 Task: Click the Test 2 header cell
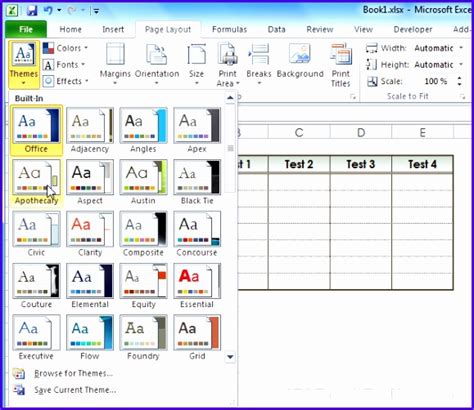[x=299, y=164]
